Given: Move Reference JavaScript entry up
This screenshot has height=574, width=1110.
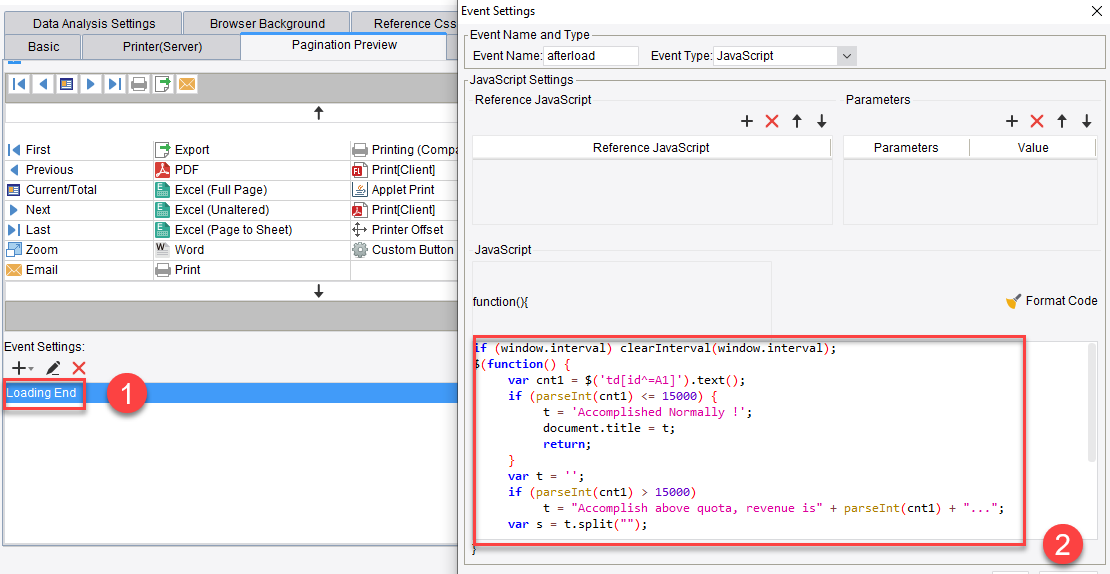Looking at the screenshot, I should [x=796, y=122].
